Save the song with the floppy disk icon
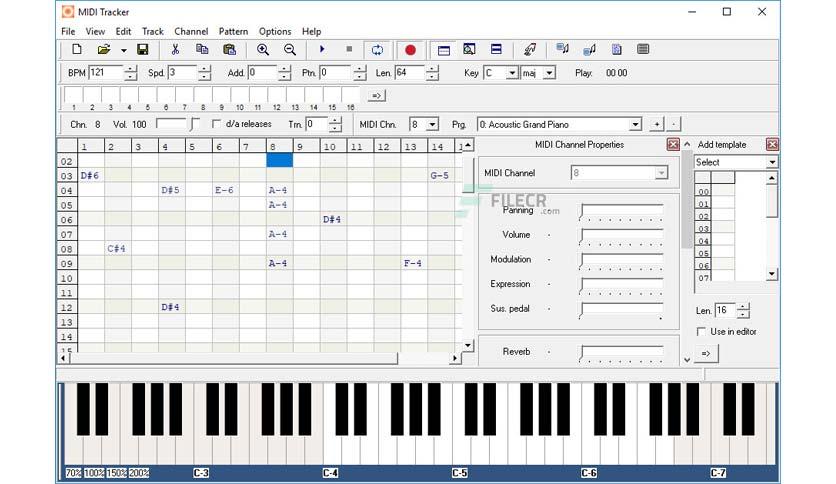Image resolution: width=836 pixels, height=484 pixels. click(142, 50)
